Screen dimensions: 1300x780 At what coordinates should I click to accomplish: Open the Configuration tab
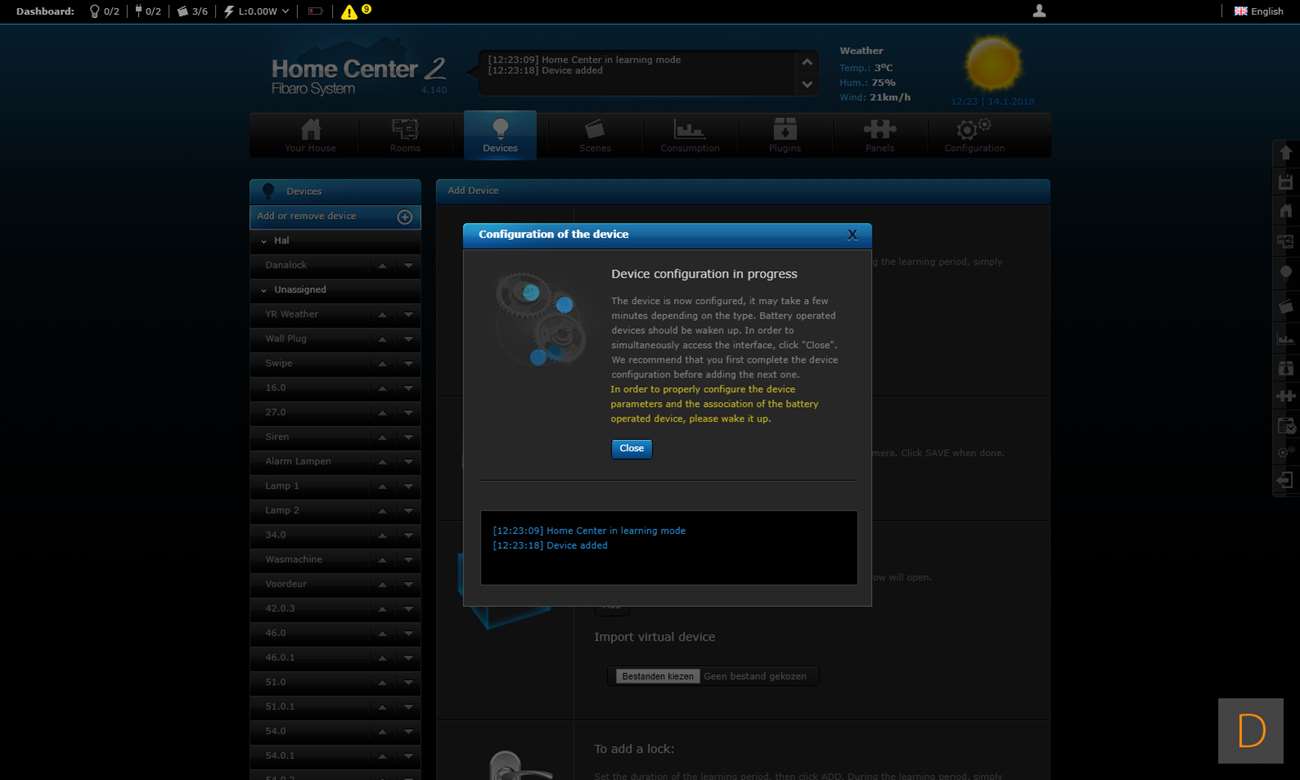(975, 135)
